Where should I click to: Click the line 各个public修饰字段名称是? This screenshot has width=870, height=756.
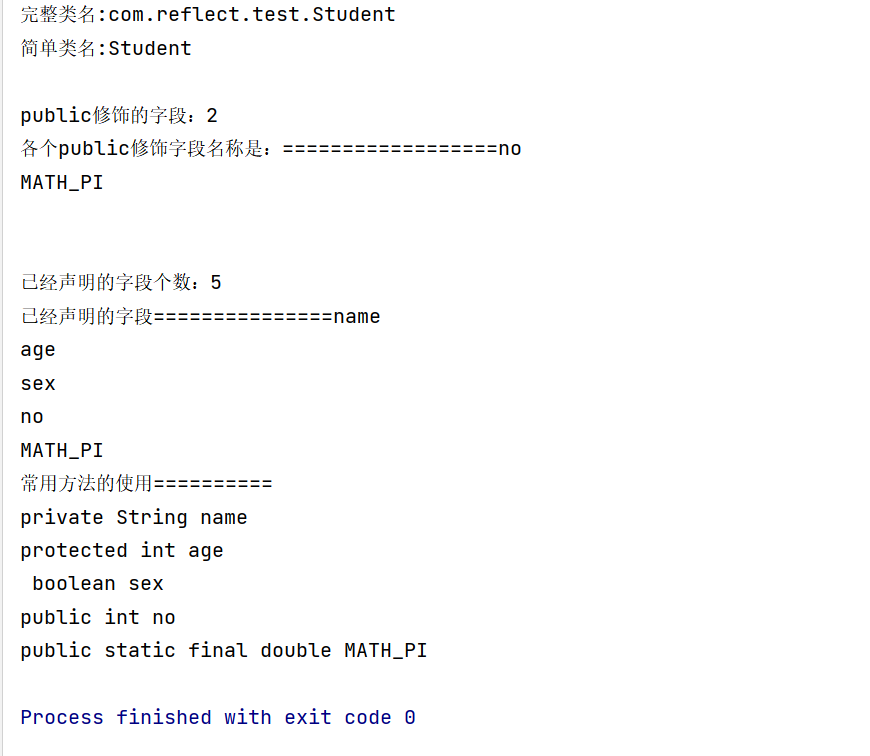270,149
